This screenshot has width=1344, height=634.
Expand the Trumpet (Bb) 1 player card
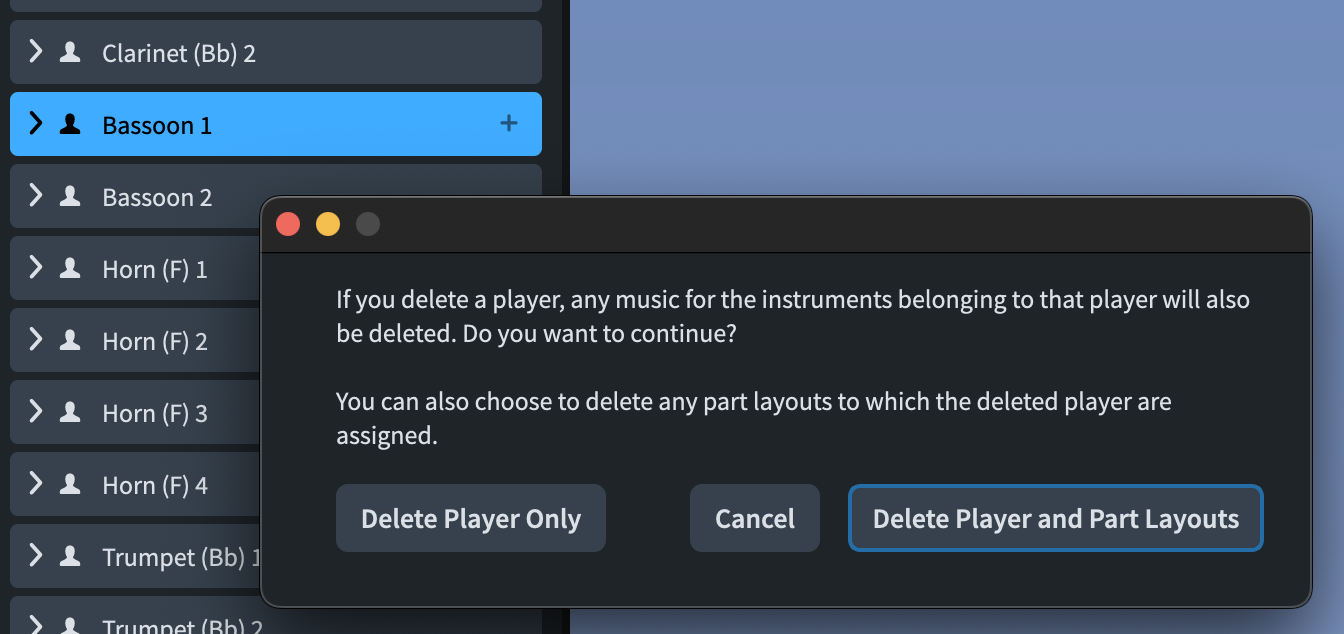pyautogui.click(x=36, y=556)
